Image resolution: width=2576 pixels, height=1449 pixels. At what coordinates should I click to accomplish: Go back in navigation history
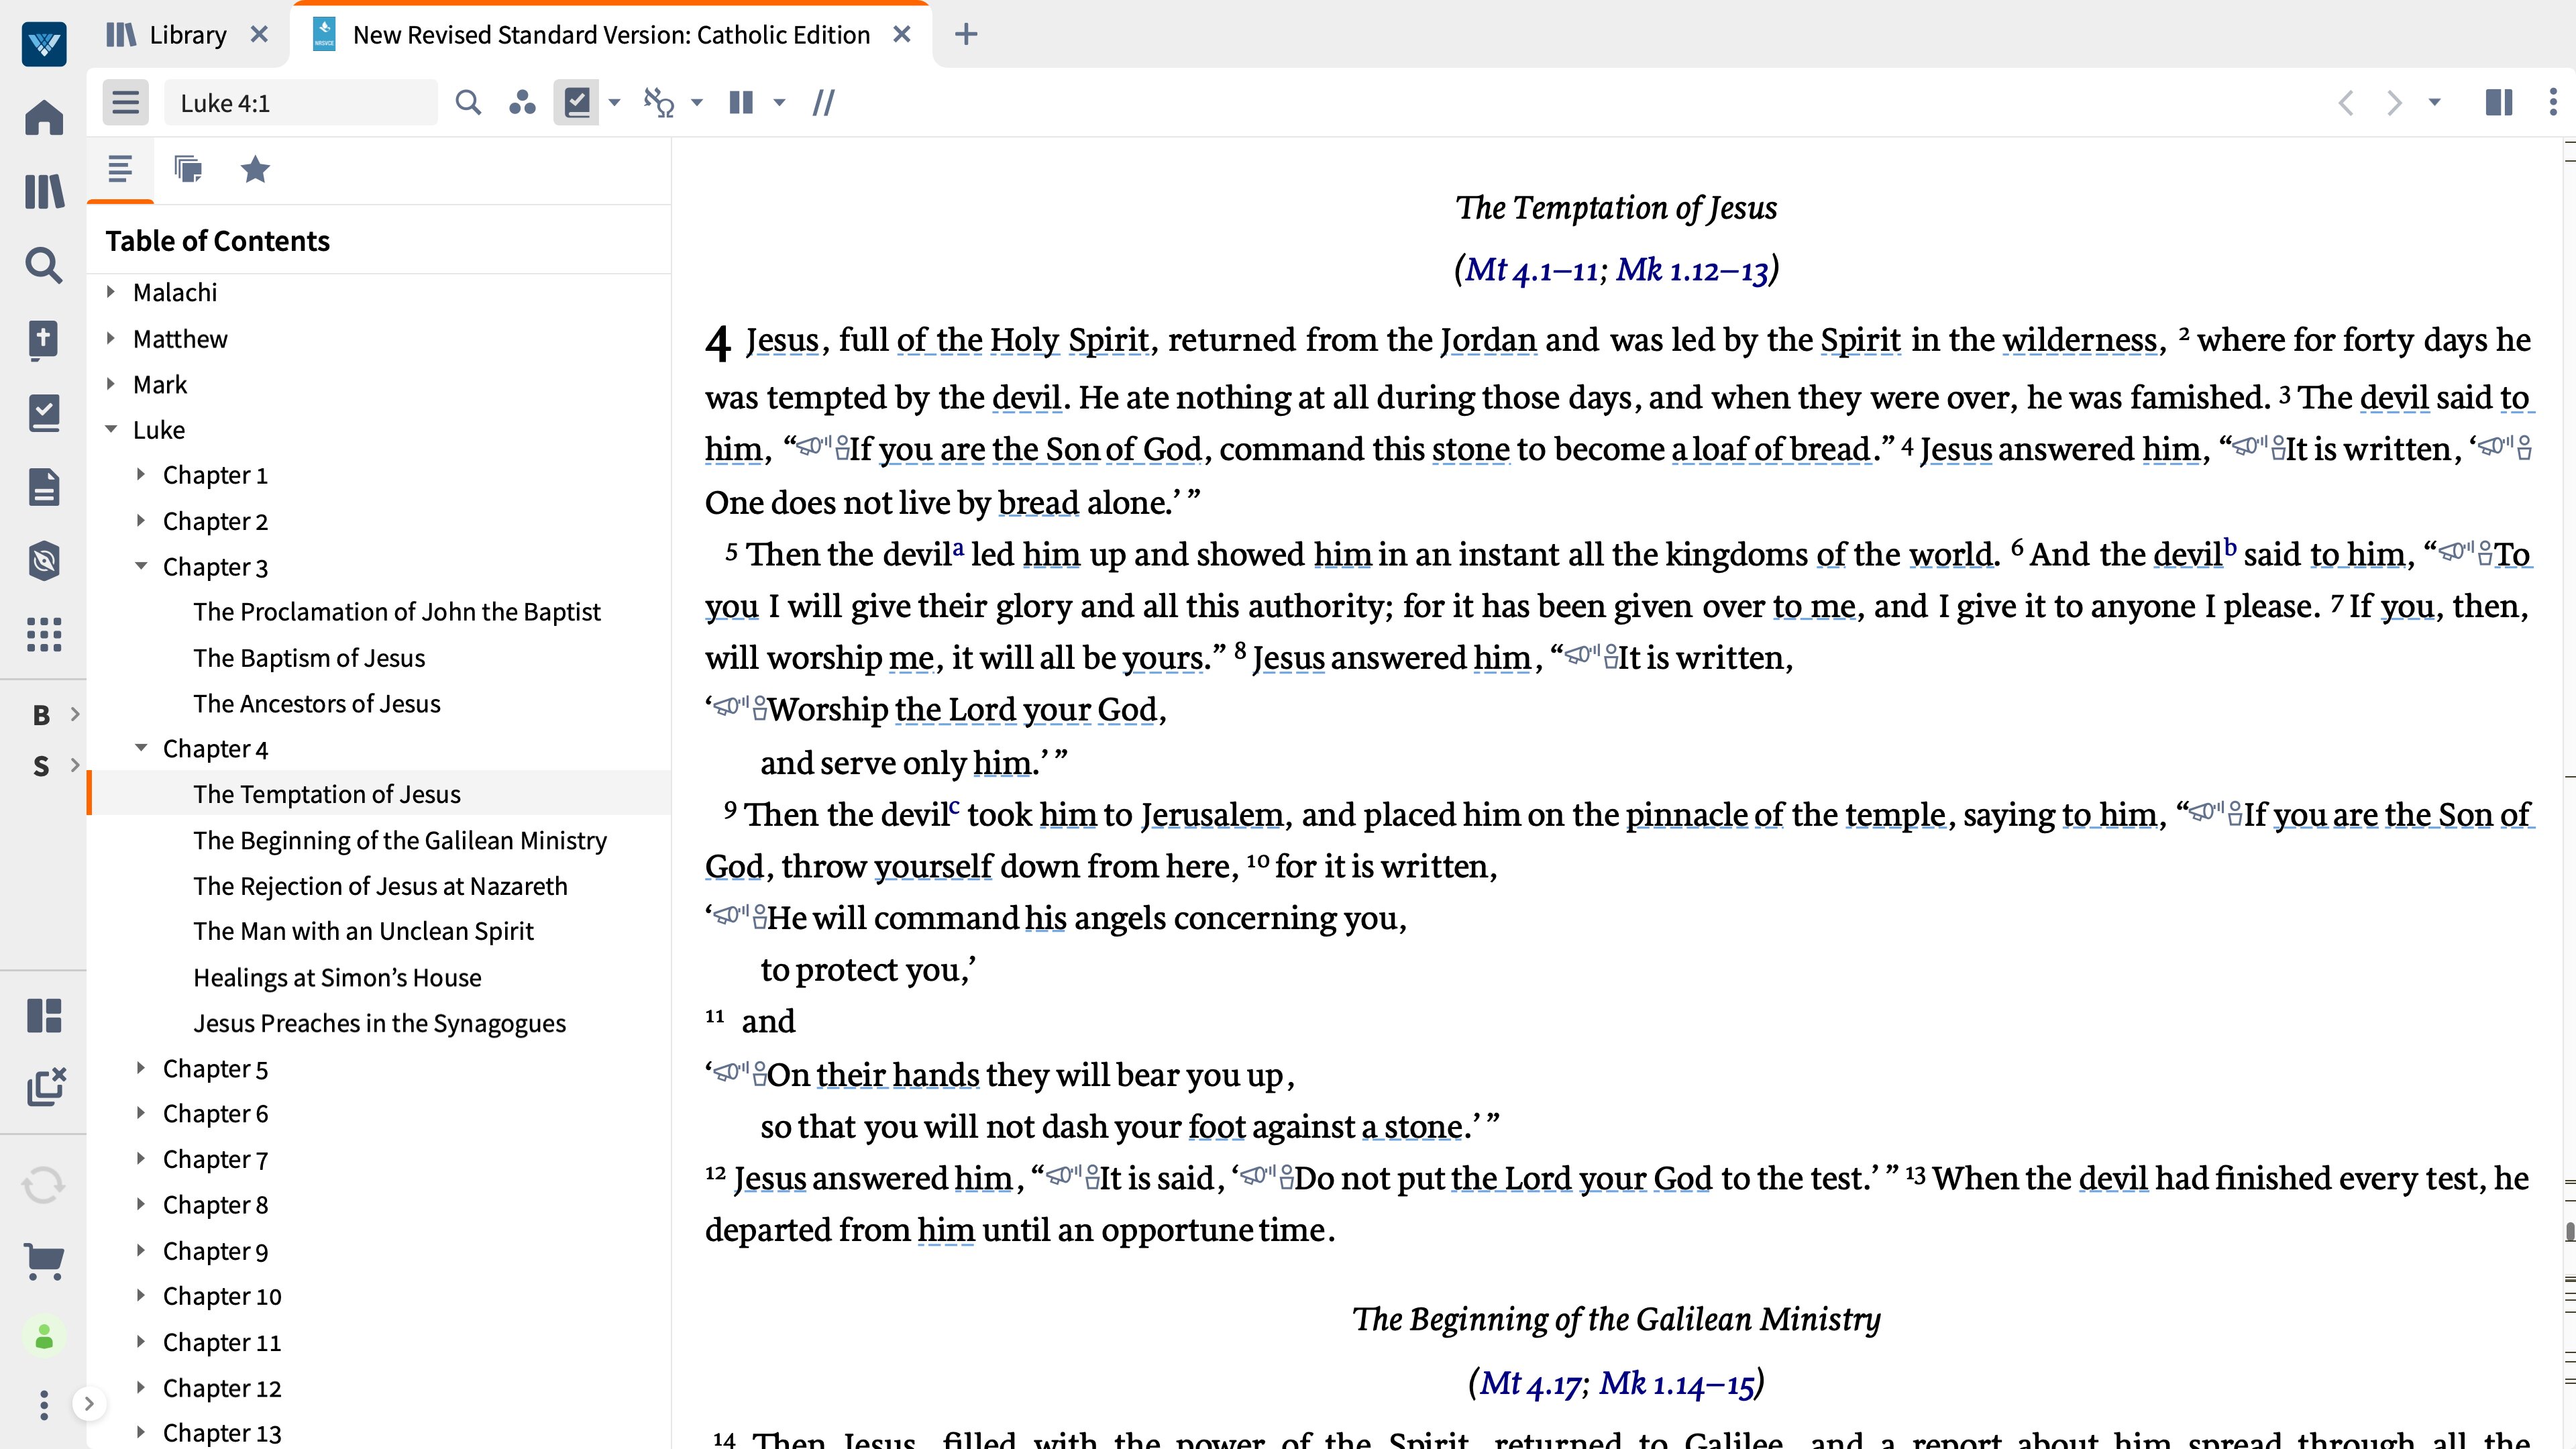[2346, 102]
